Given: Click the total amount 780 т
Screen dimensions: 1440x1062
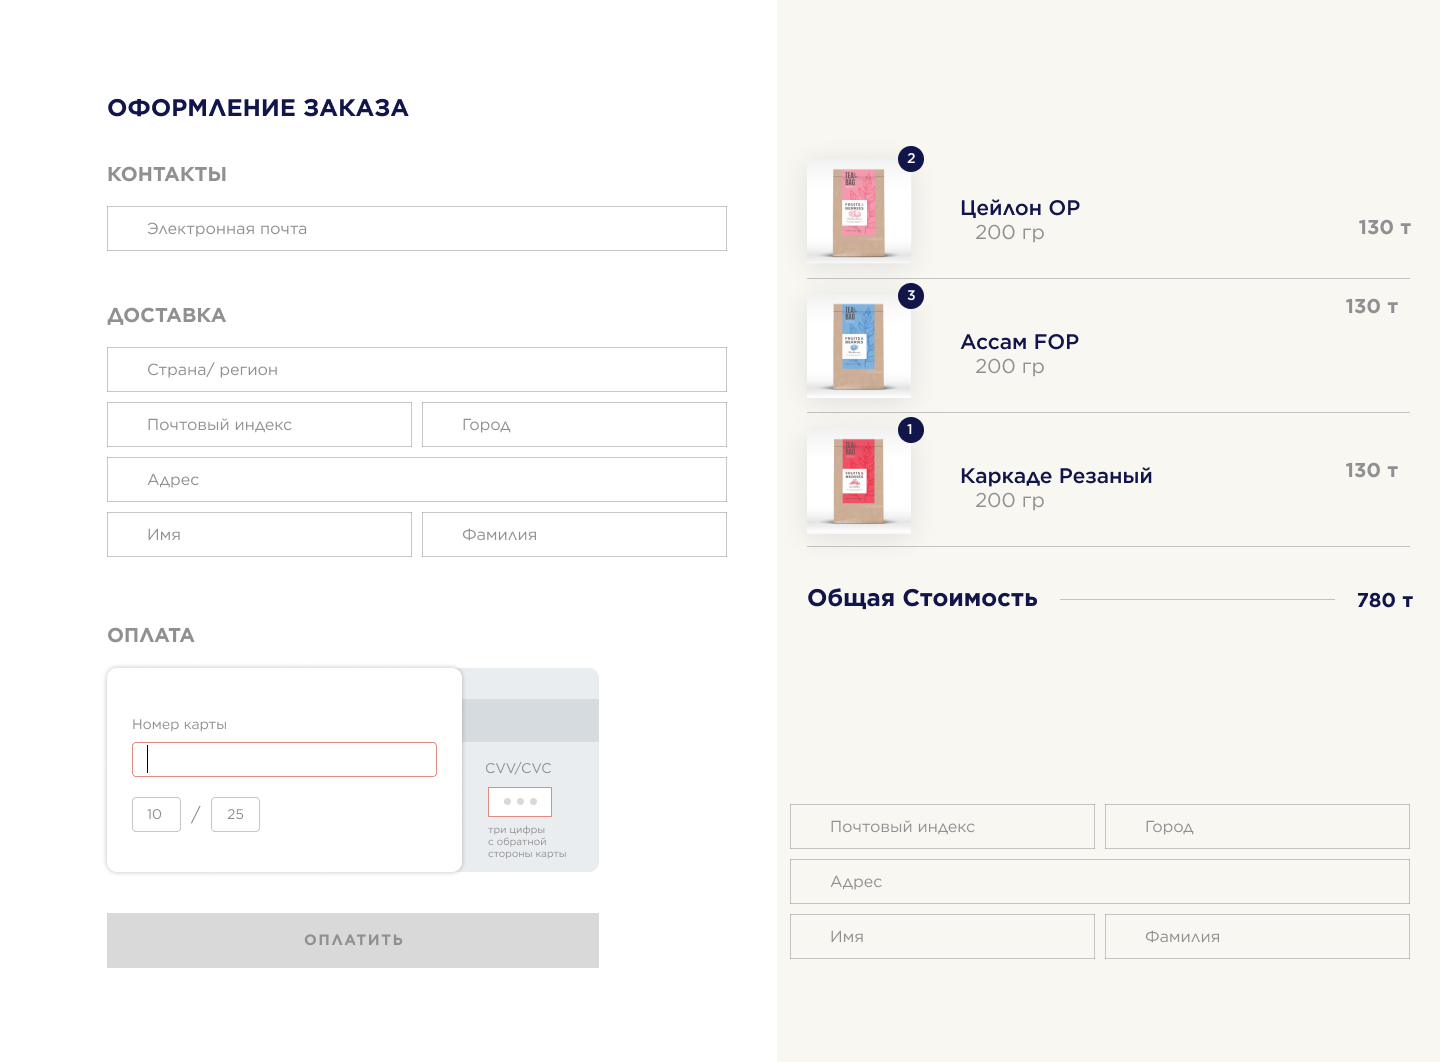Looking at the screenshot, I should click(x=1385, y=601).
